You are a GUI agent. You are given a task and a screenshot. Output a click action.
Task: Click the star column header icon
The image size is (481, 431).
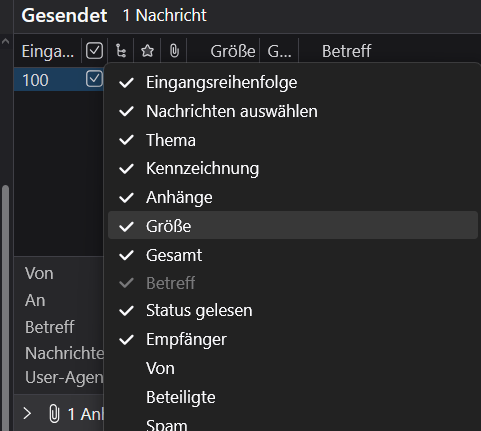click(147, 51)
